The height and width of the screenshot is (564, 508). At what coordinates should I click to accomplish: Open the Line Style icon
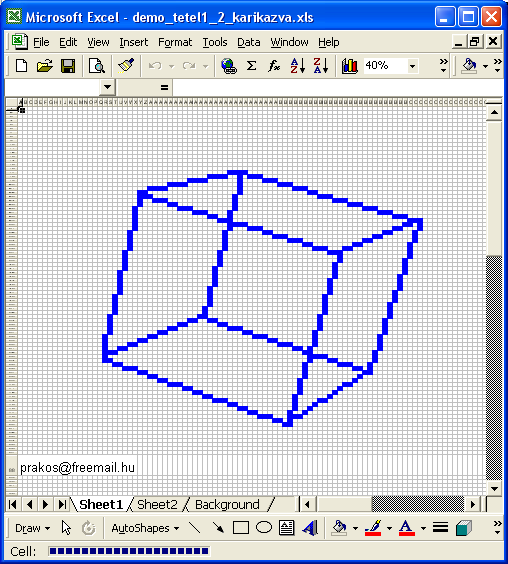(x=440, y=528)
